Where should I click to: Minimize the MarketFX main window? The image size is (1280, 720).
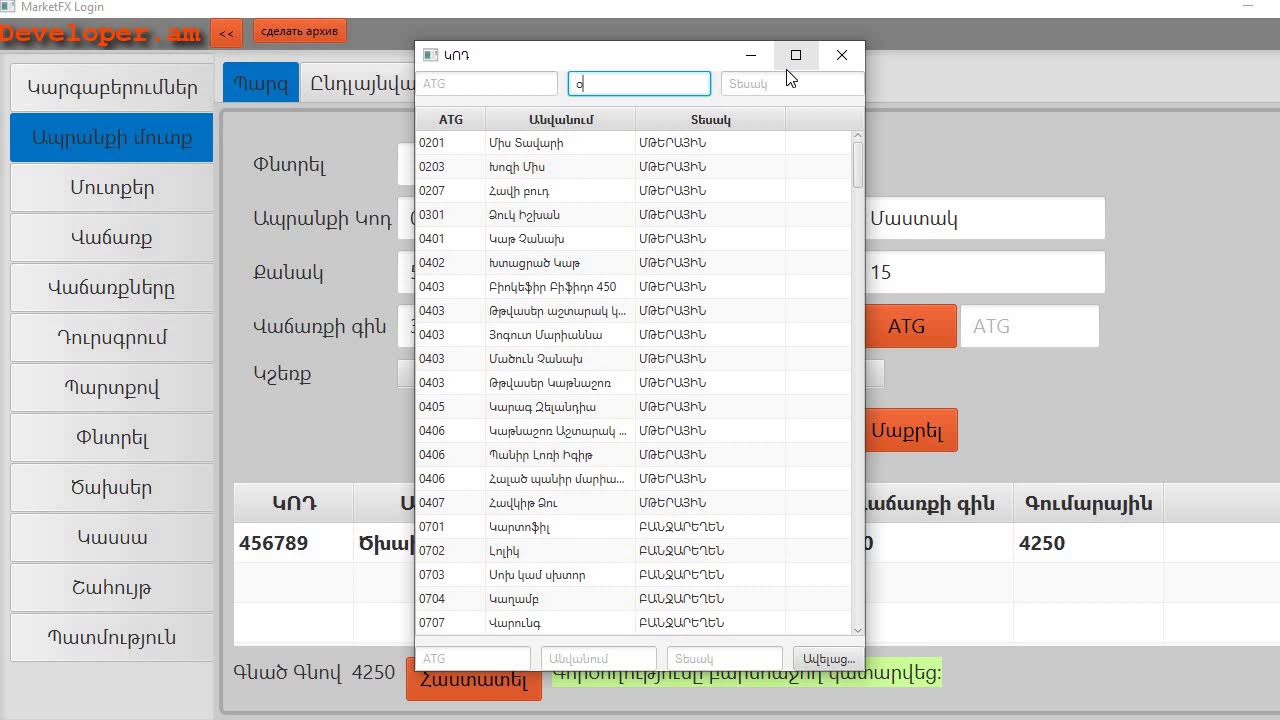point(1248,7)
